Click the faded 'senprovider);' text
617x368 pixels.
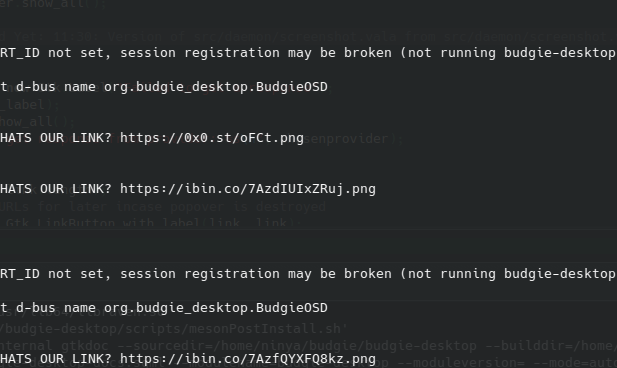(x=354, y=139)
